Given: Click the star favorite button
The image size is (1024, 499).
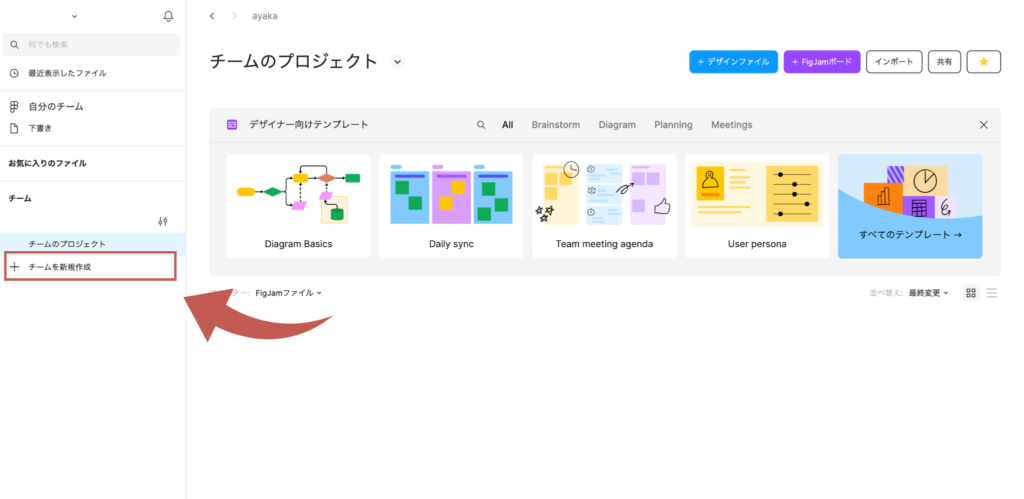Looking at the screenshot, I should pos(983,62).
